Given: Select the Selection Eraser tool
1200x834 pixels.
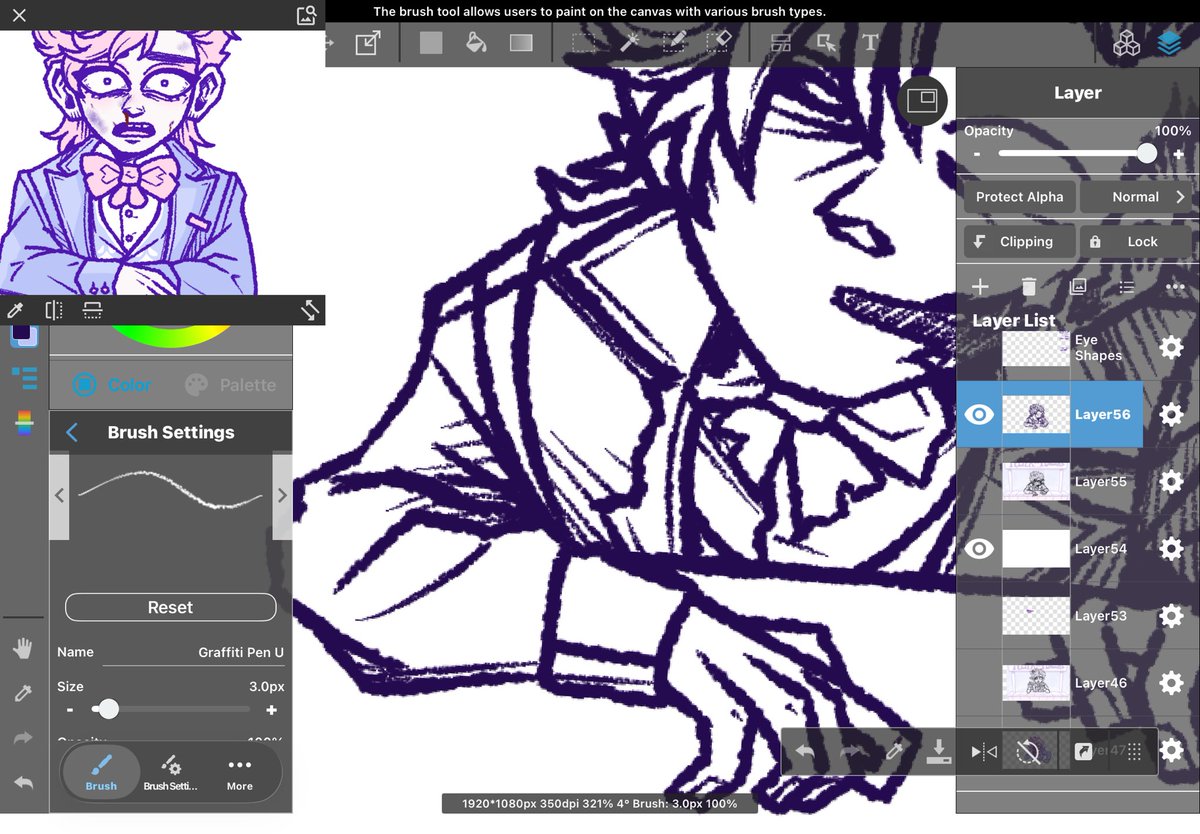Looking at the screenshot, I should [719, 43].
